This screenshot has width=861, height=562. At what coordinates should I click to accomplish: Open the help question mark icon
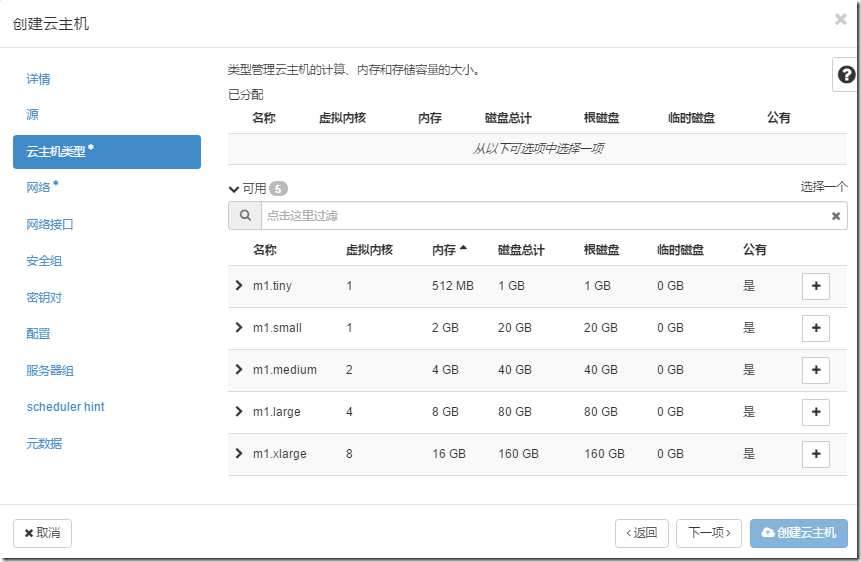click(x=846, y=74)
